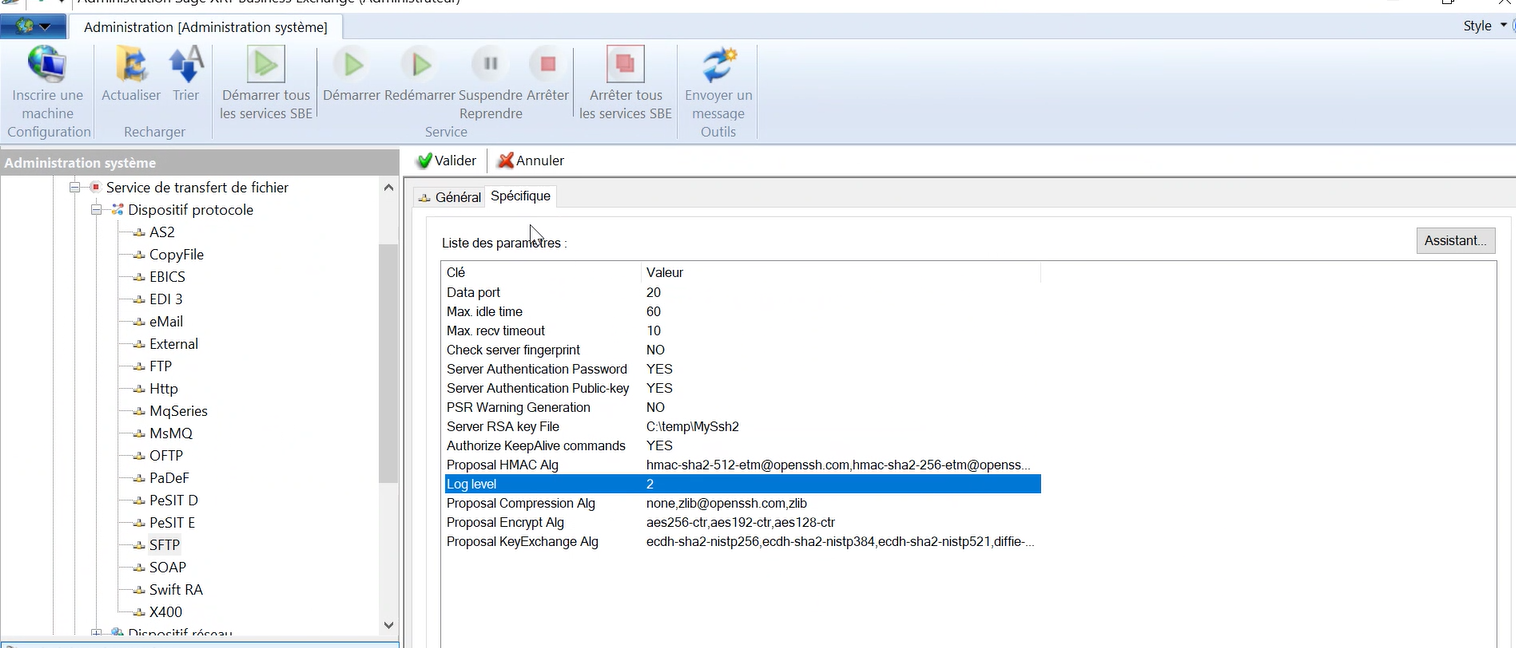Open the Assistant... button
This screenshot has height=648, width=1516.
[1456, 240]
